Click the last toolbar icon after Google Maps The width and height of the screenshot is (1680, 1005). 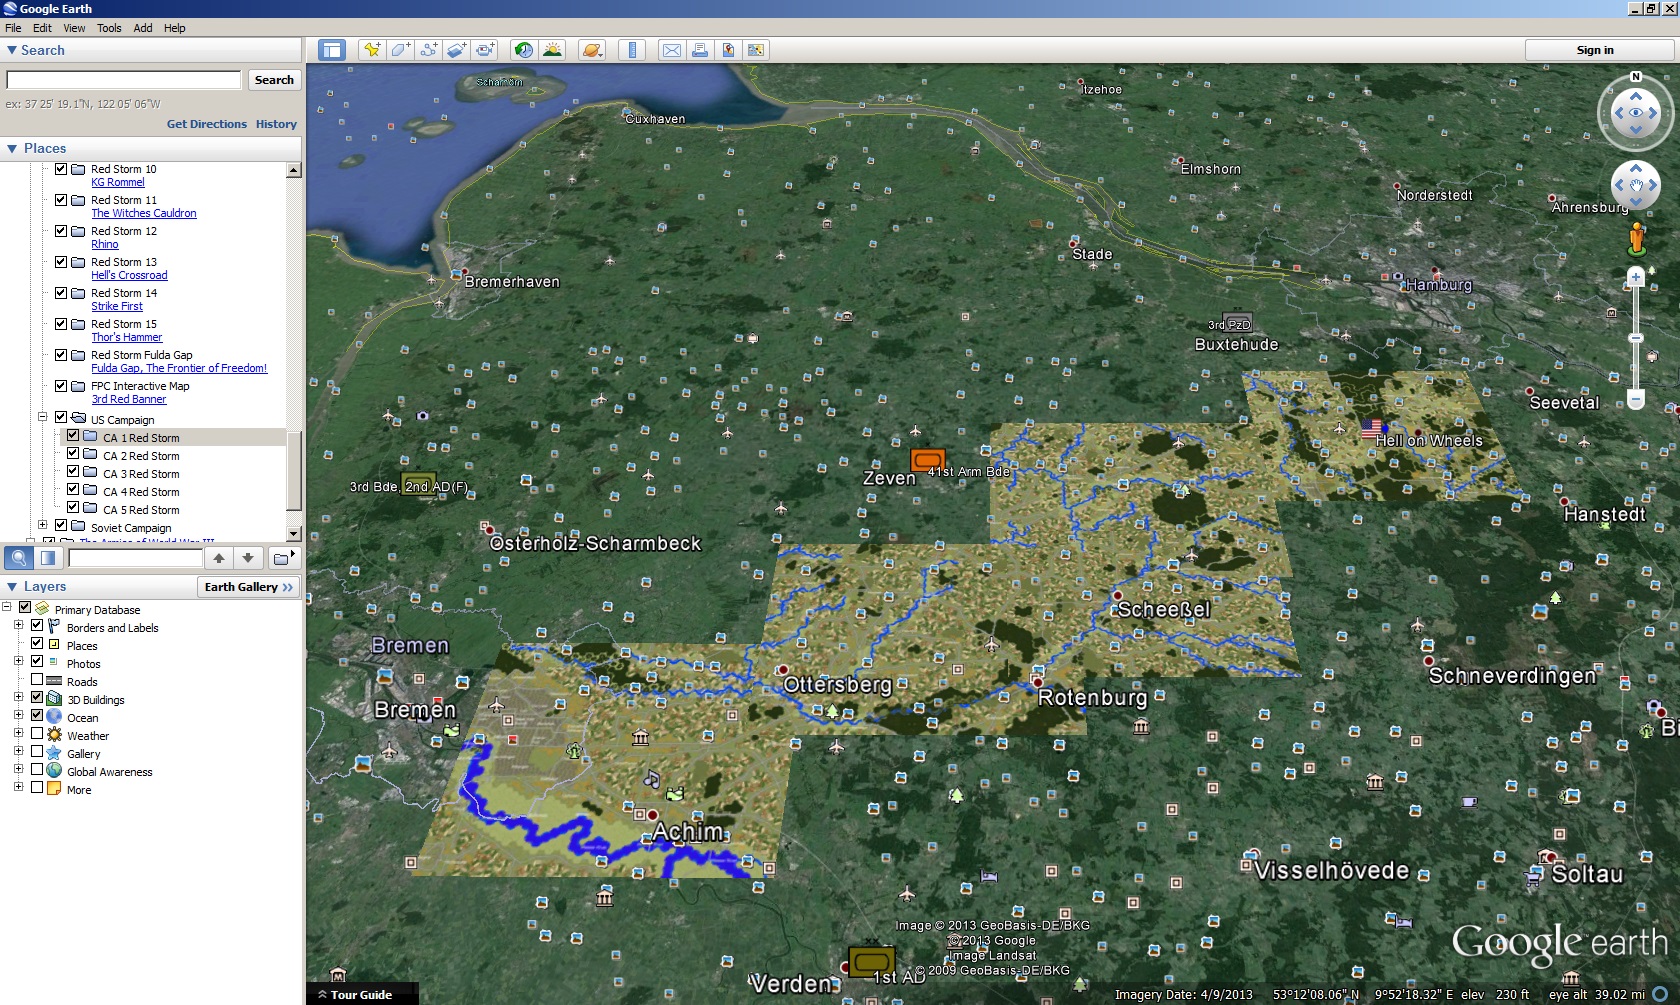[756, 50]
